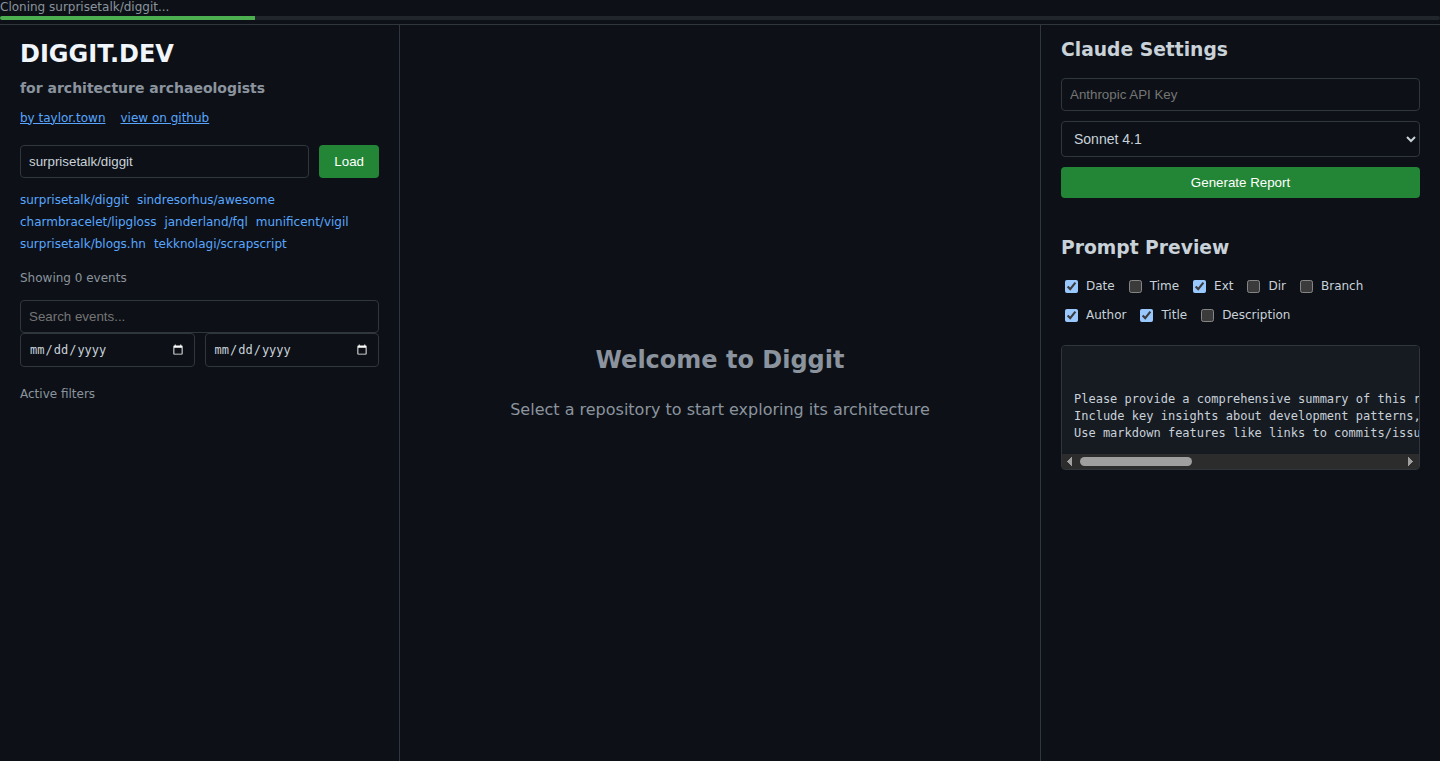Screen dimensions: 1440x761
Task: Enable the Branch checkbox
Action: tap(1307, 286)
